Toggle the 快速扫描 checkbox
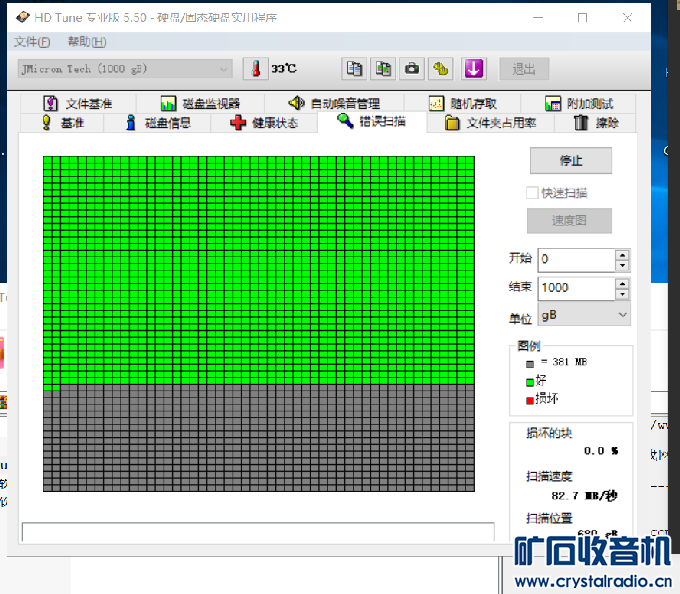Image resolution: width=680 pixels, height=594 pixels. [532, 193]
